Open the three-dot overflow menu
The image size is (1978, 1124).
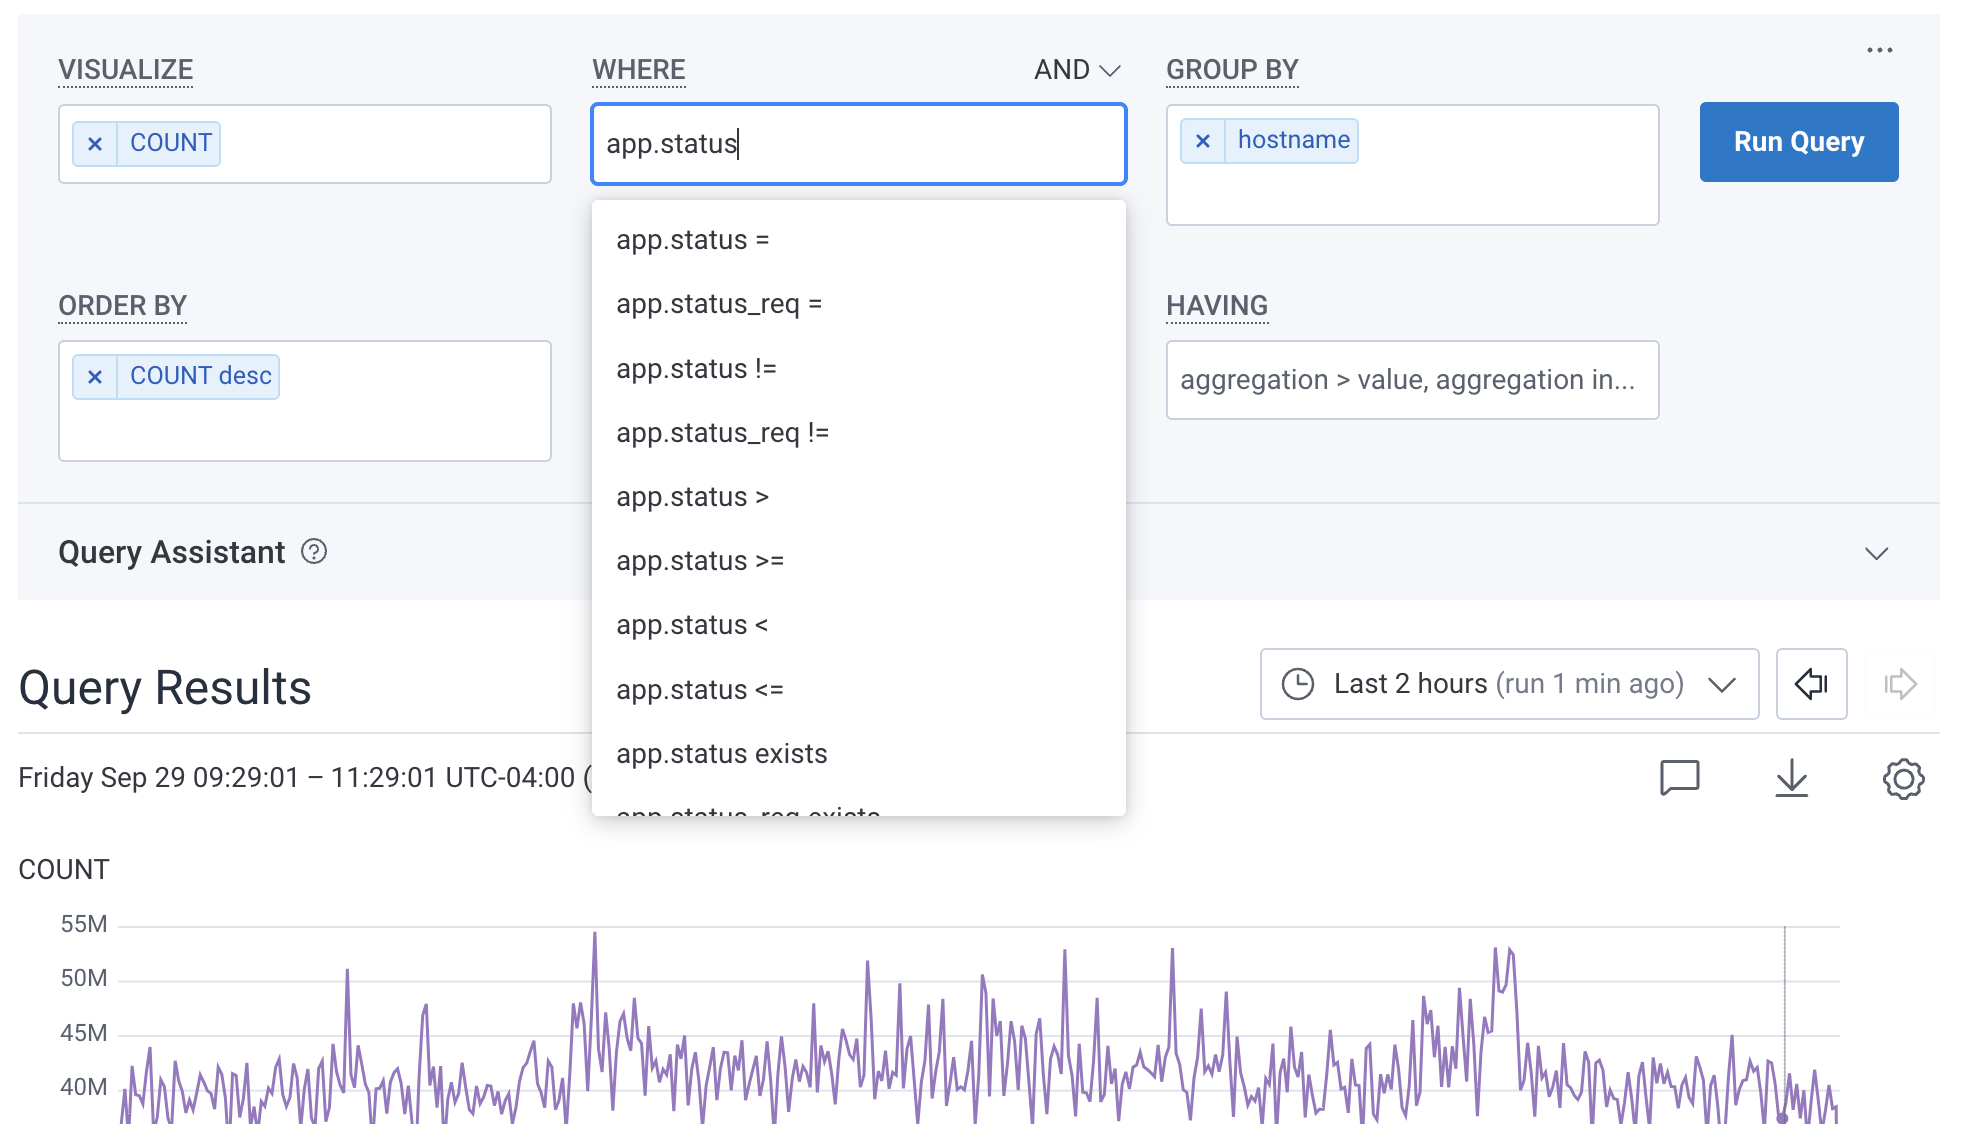(1880, 50)
